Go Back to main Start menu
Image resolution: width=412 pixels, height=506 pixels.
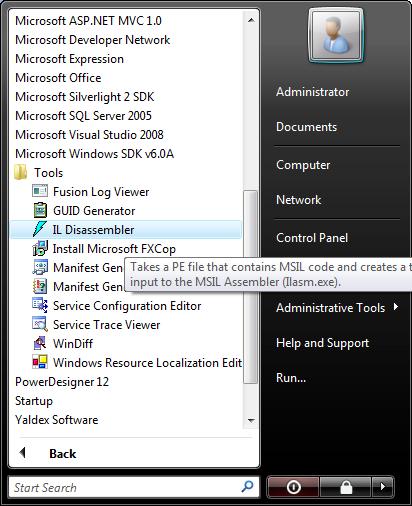click(x=63, y=453)
